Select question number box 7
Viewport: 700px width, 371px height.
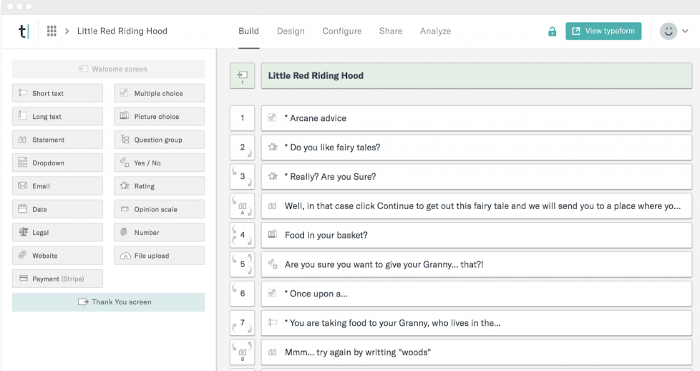(x=242, y=323)
